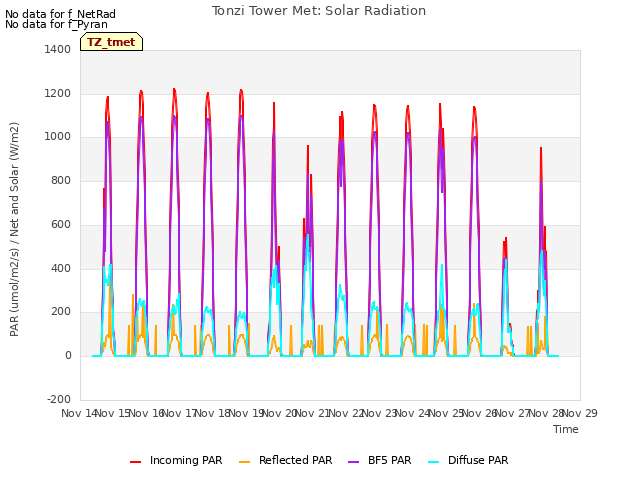Click the 'Nov 26' x-axis date label
Screen dimensions: 640x480
[480, 413]
